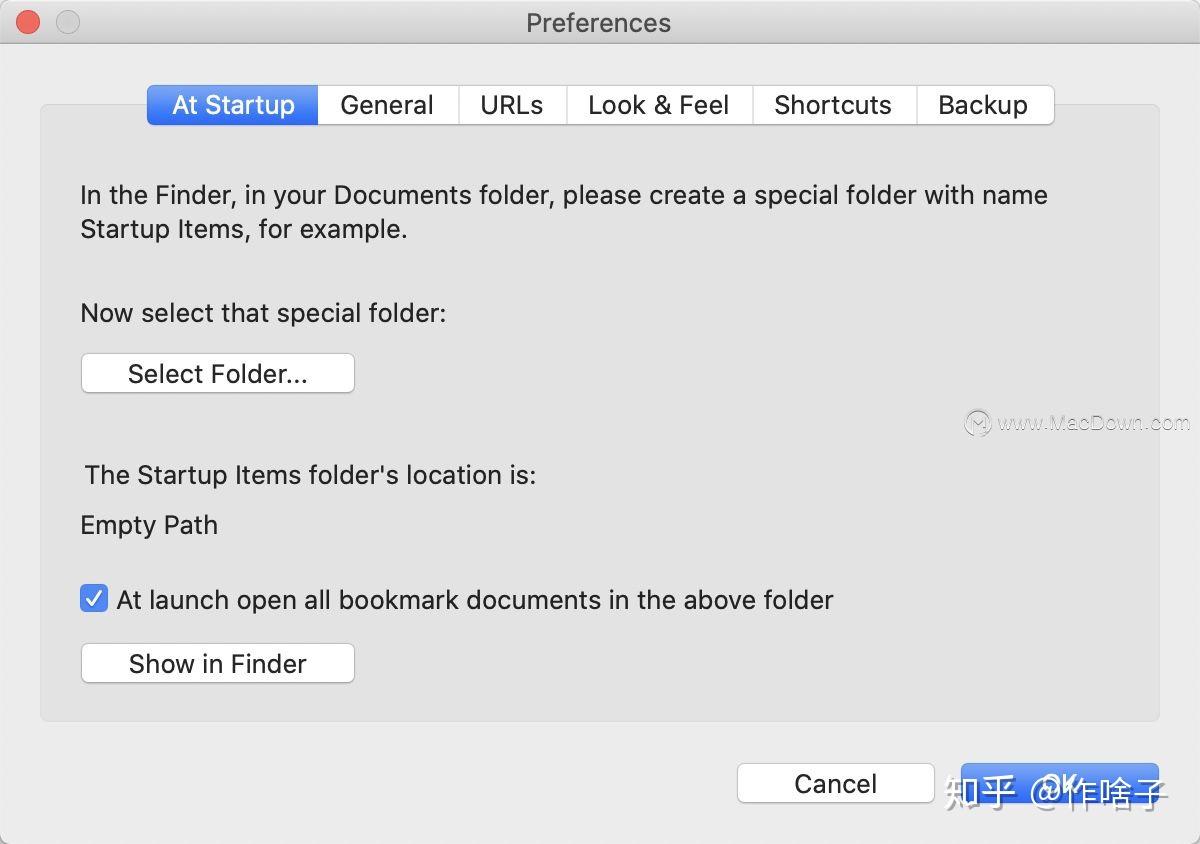Click the Show in Finder button
Viewport: 1200px width, 844px height.
[x=218, y=663]
